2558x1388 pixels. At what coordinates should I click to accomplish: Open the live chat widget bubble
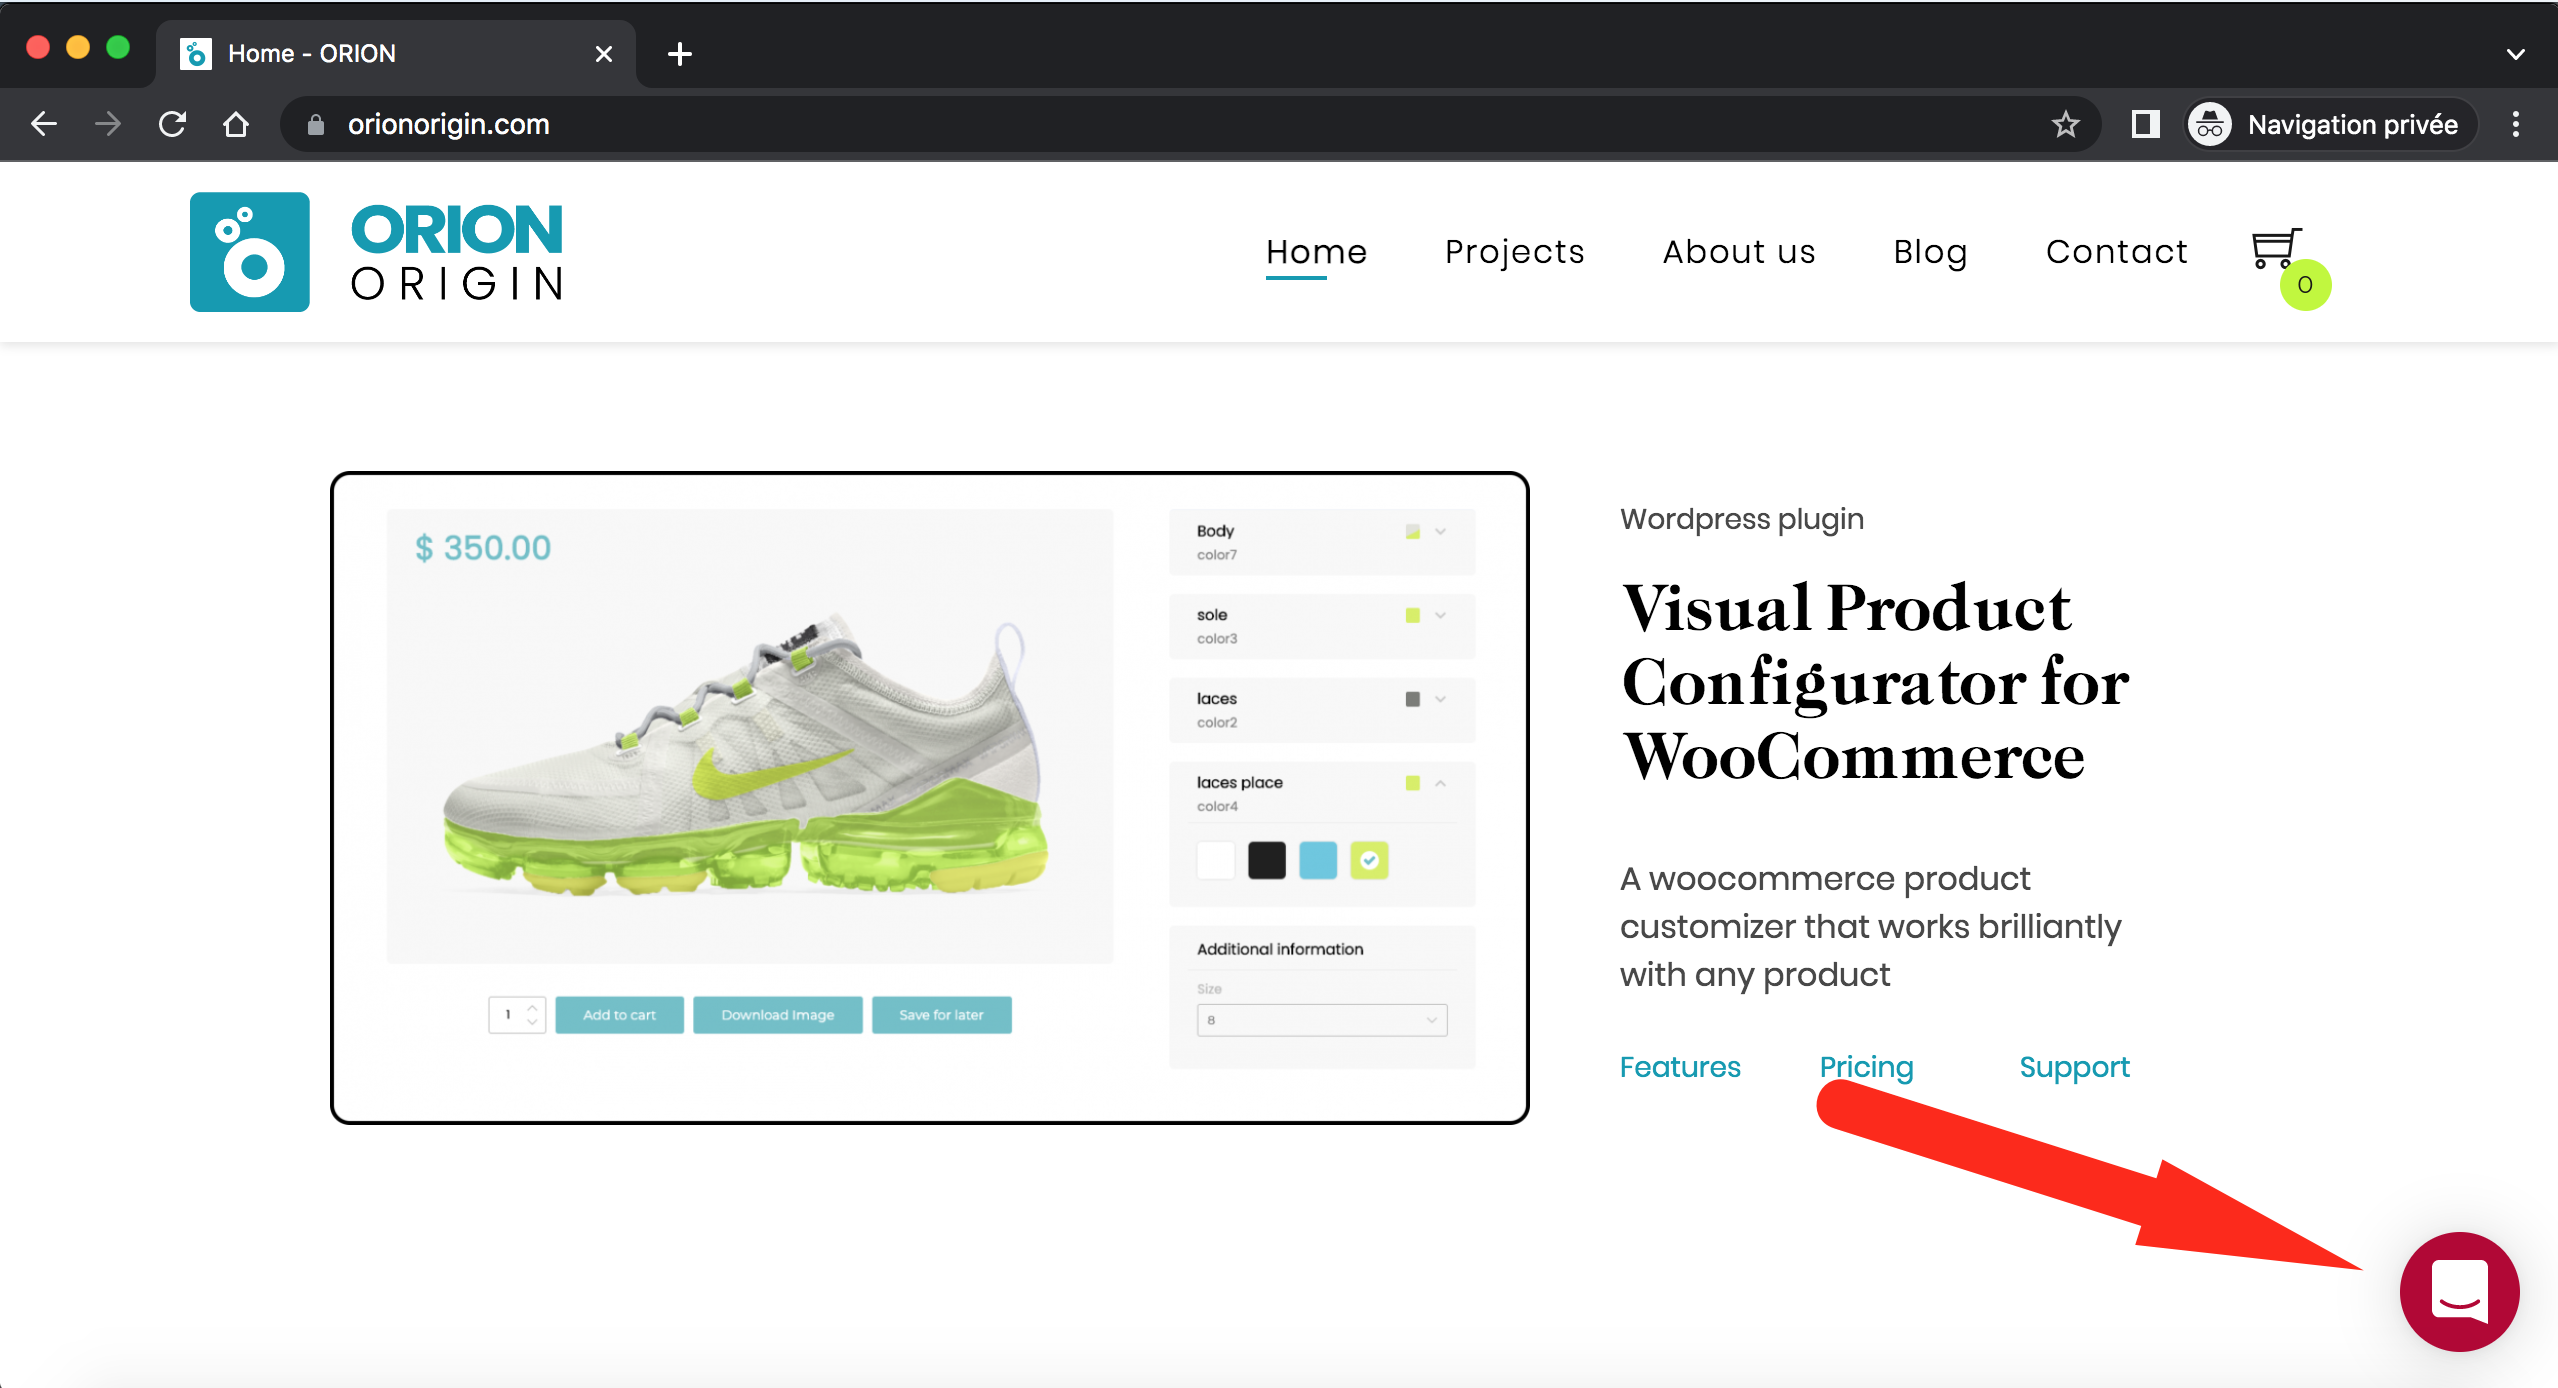(2458, 1291)
